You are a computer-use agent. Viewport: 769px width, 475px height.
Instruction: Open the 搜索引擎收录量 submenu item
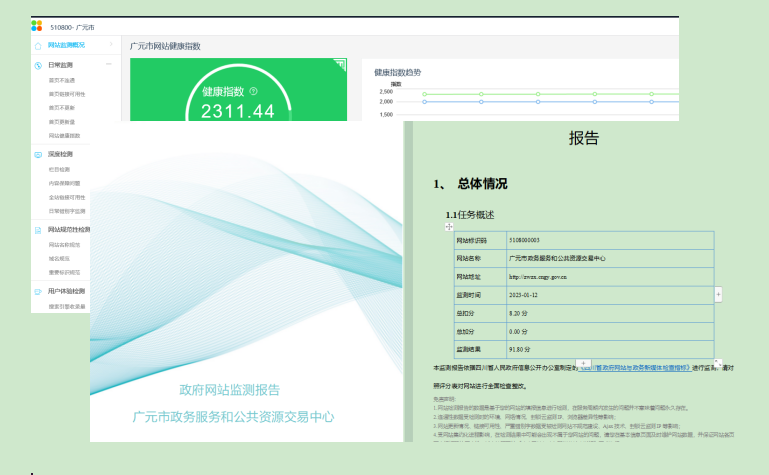[x=67, y=307]
